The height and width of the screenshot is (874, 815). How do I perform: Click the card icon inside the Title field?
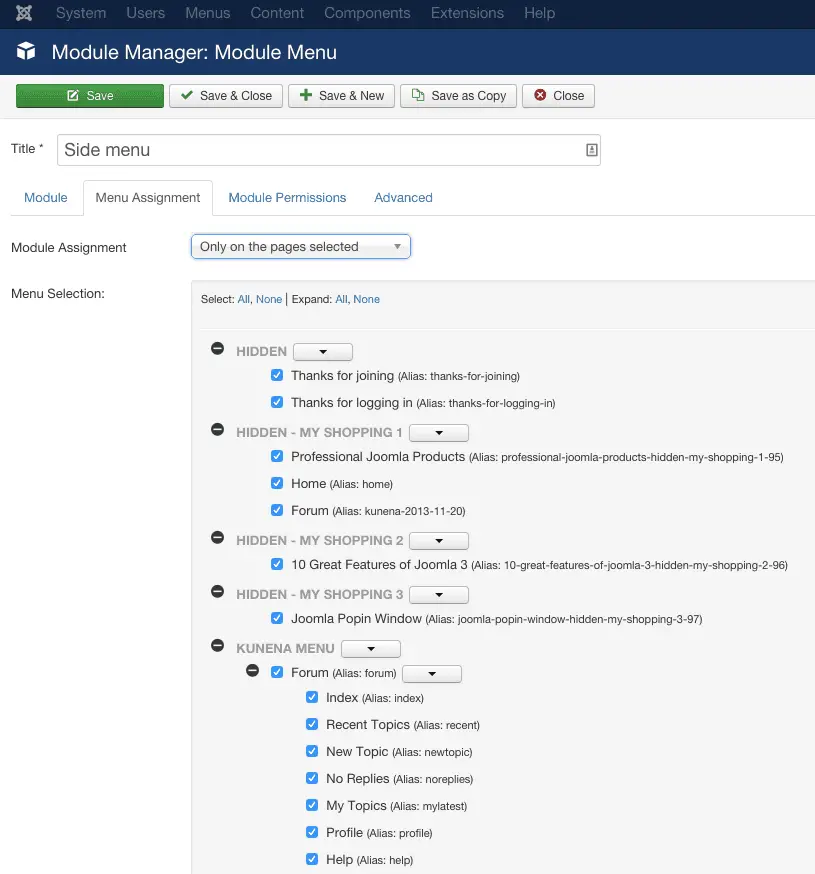tap(591, 150)
